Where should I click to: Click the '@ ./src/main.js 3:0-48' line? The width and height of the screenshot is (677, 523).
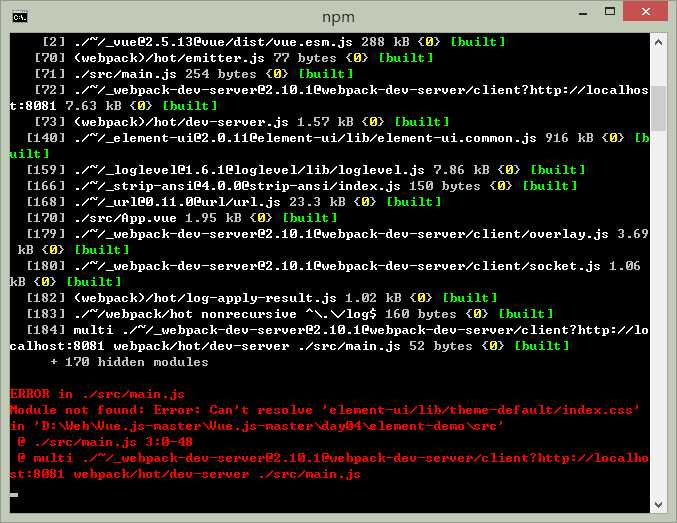tap(104, 442)
